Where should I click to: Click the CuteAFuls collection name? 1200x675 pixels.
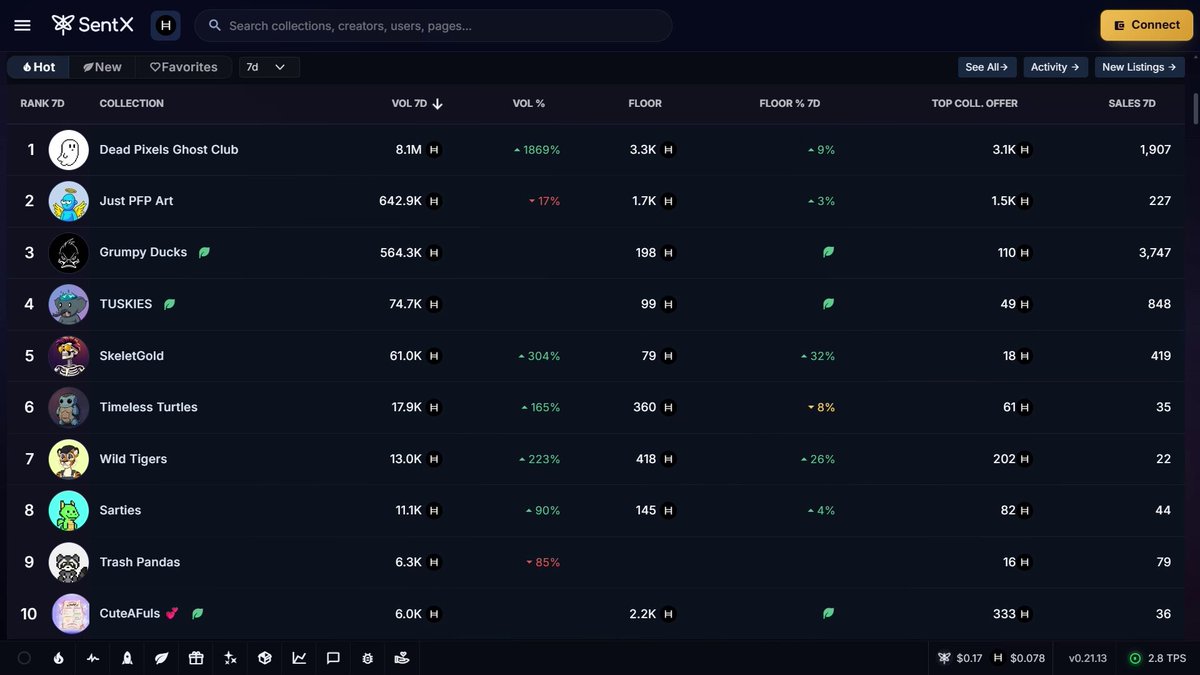130,613
